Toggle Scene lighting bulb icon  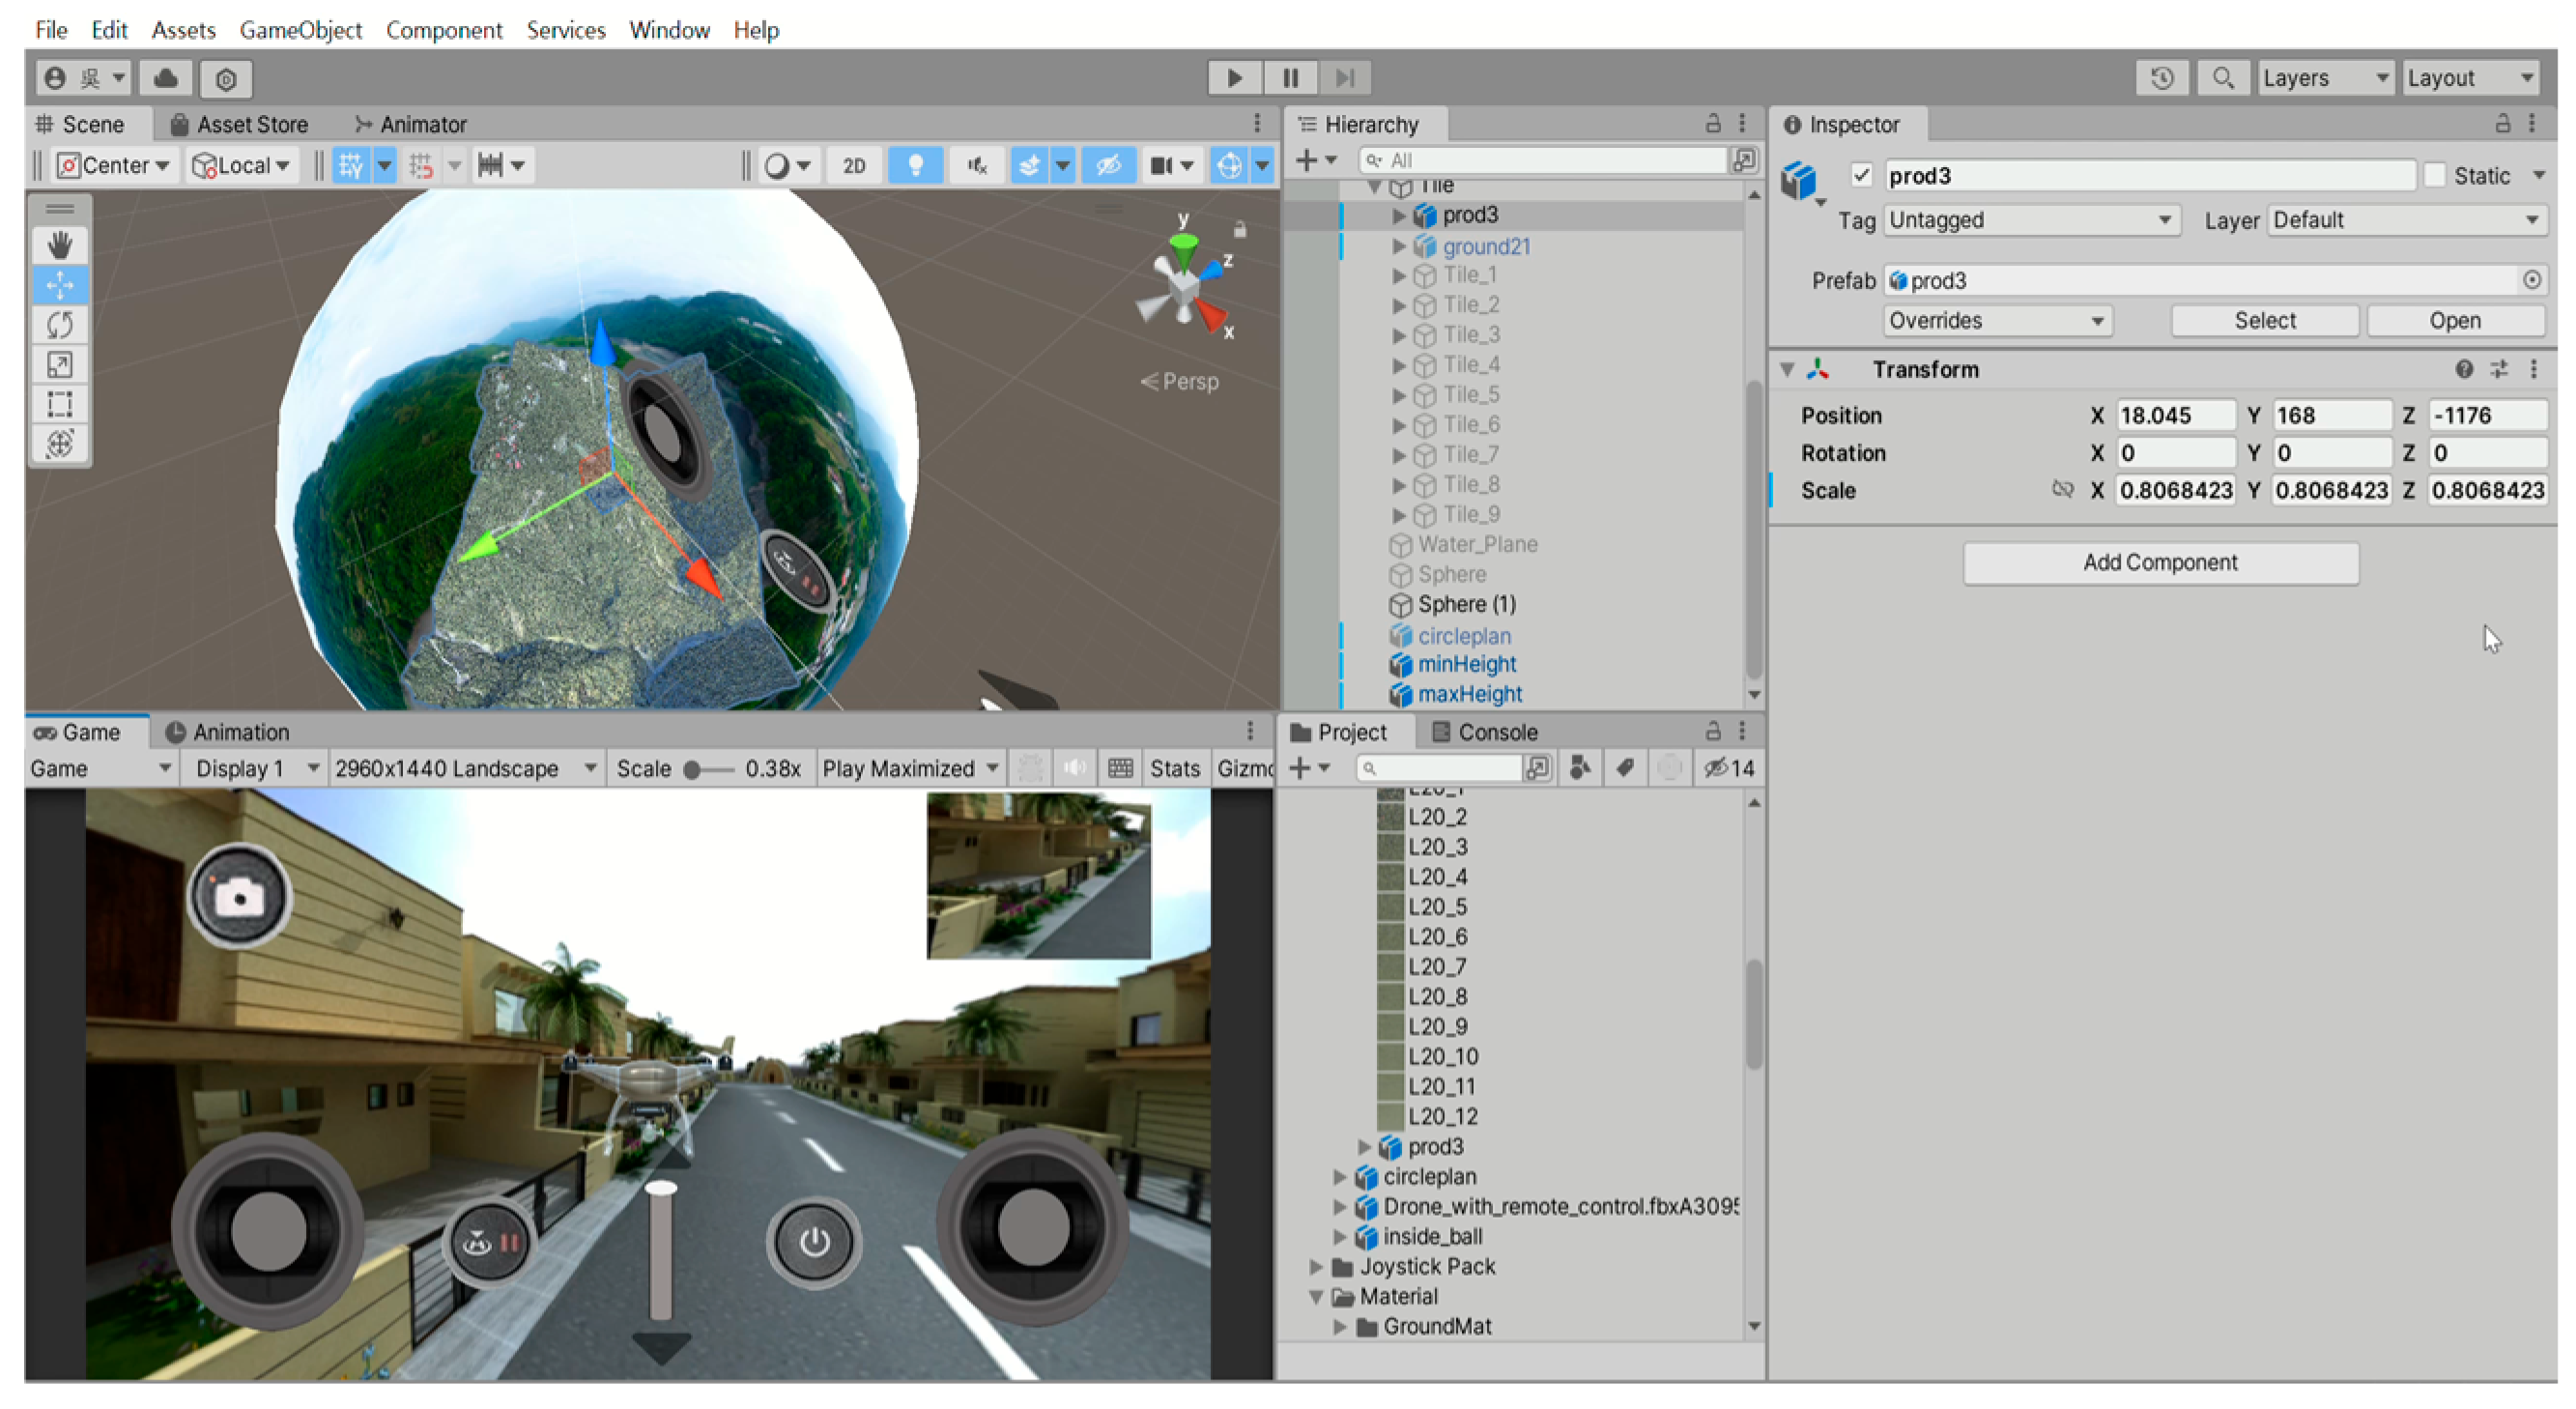click(x=914, y=165)
